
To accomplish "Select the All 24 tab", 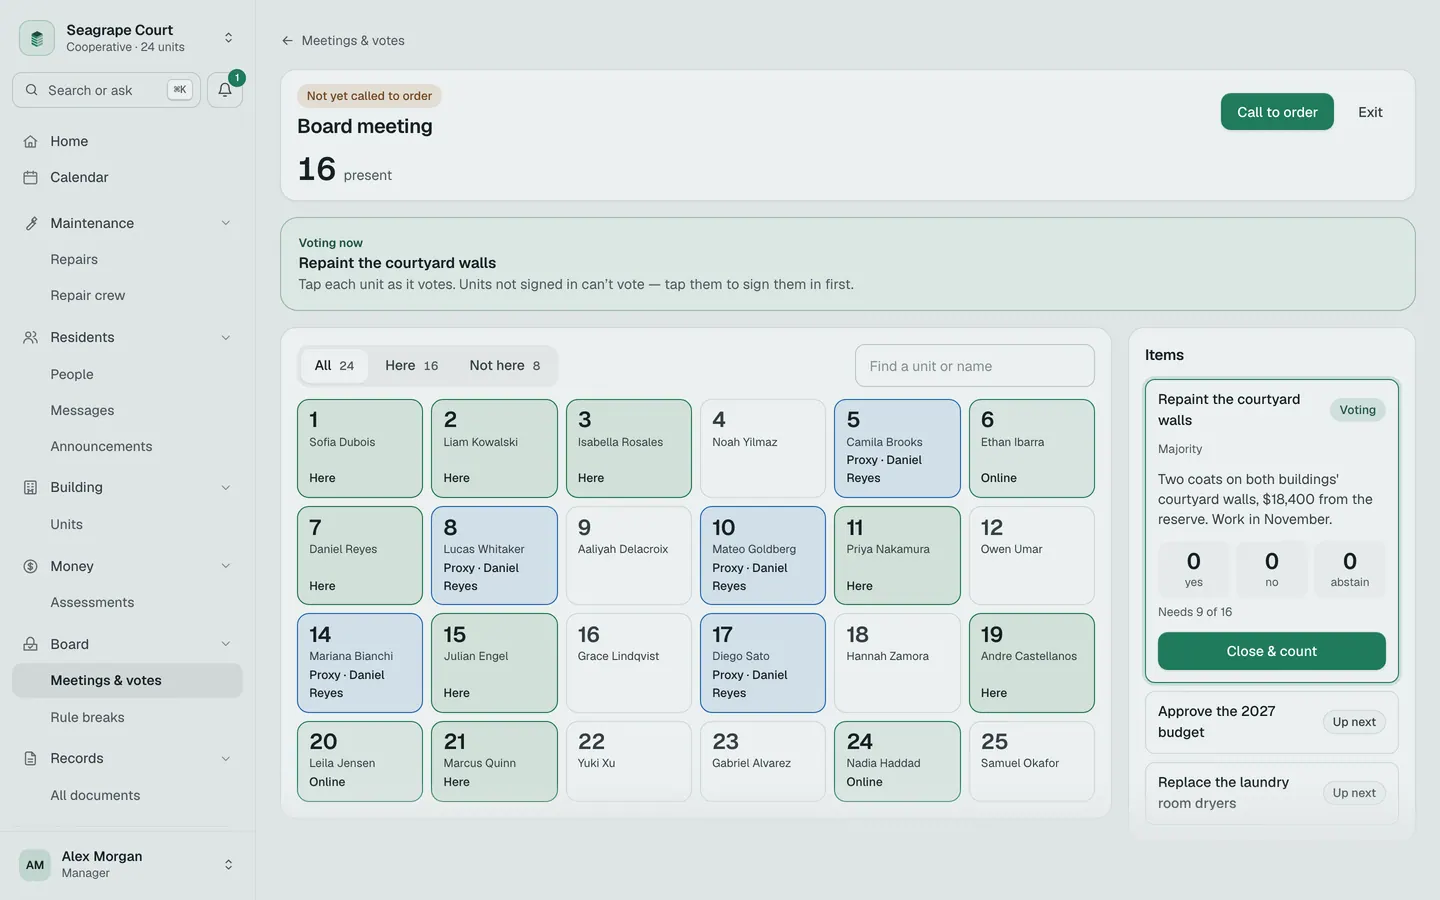I will [x=334, y=366].
